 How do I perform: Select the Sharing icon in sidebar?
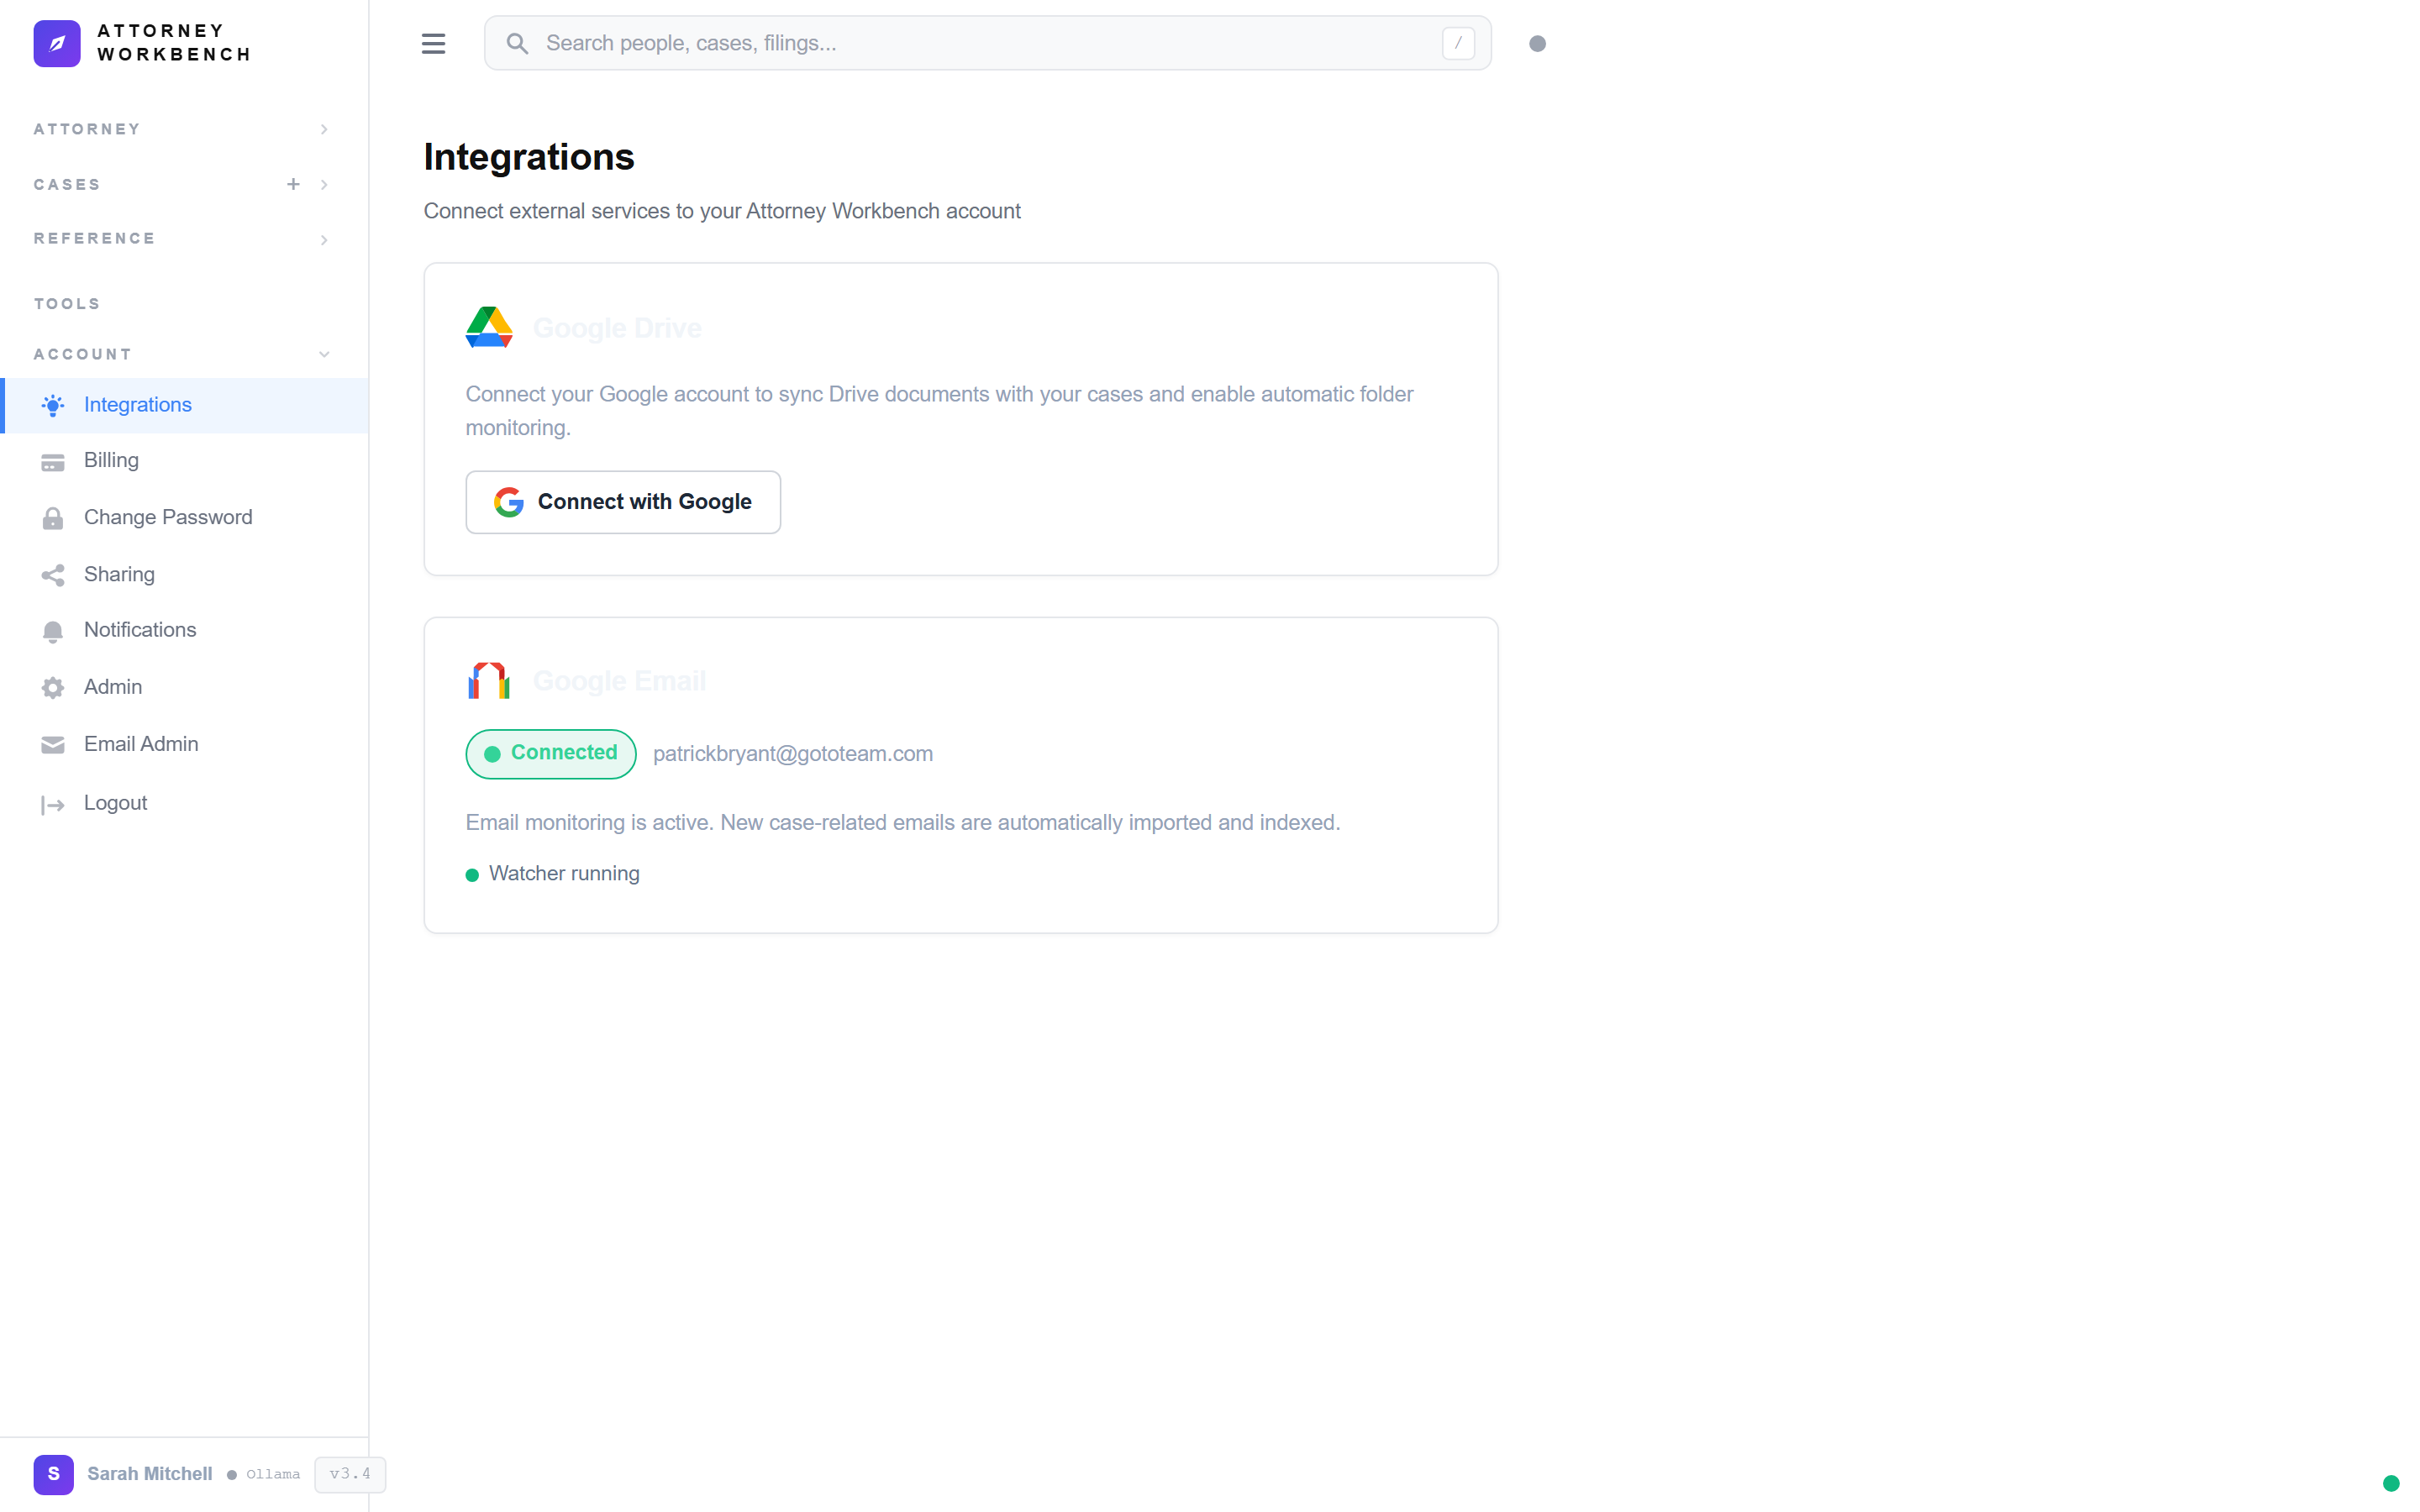pyautogui.click(x=53, y=575)
